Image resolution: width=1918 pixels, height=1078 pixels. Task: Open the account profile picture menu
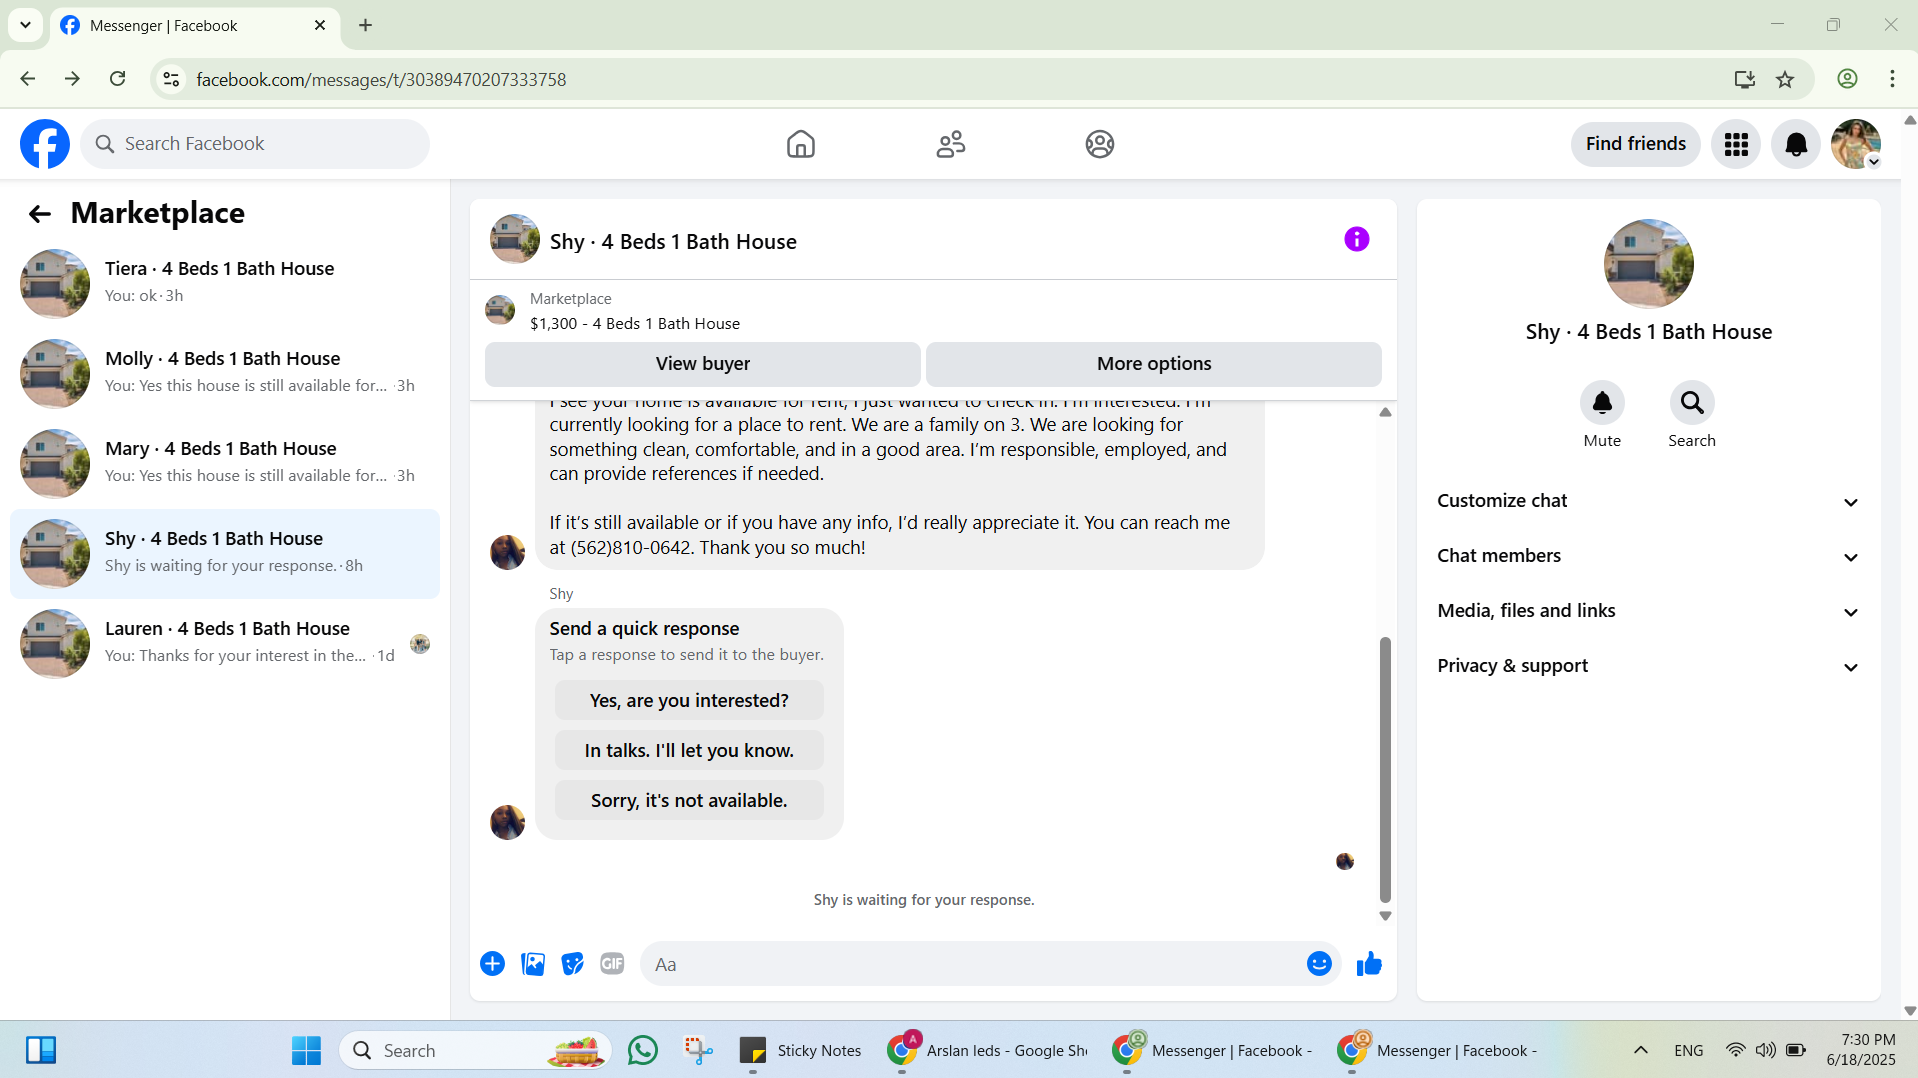point(1856,144)
